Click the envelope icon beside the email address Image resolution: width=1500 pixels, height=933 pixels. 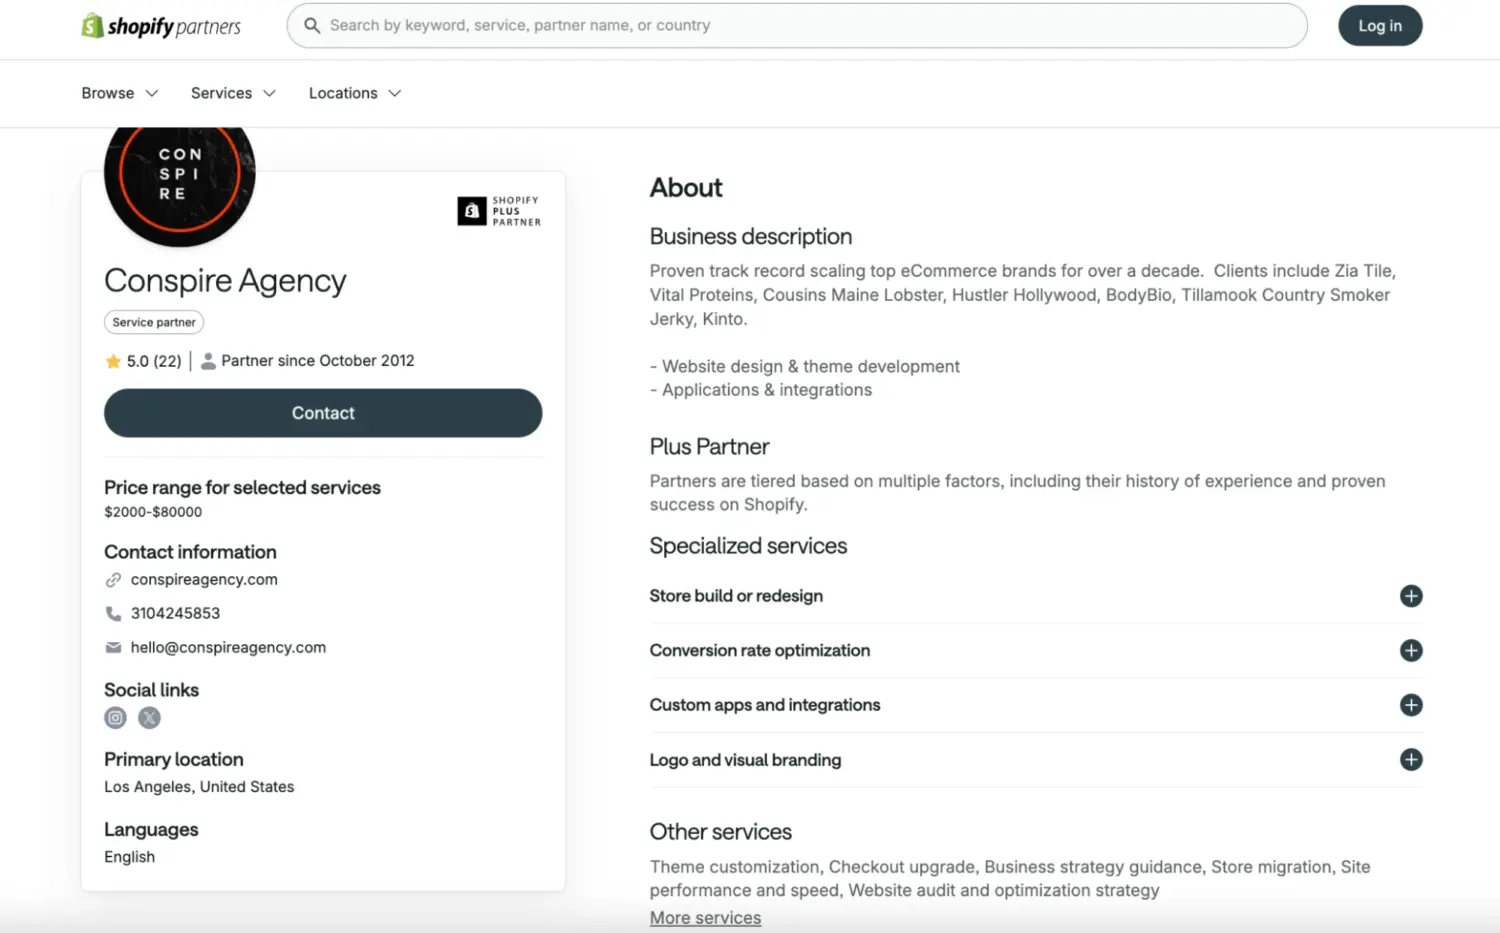(113, 647)
